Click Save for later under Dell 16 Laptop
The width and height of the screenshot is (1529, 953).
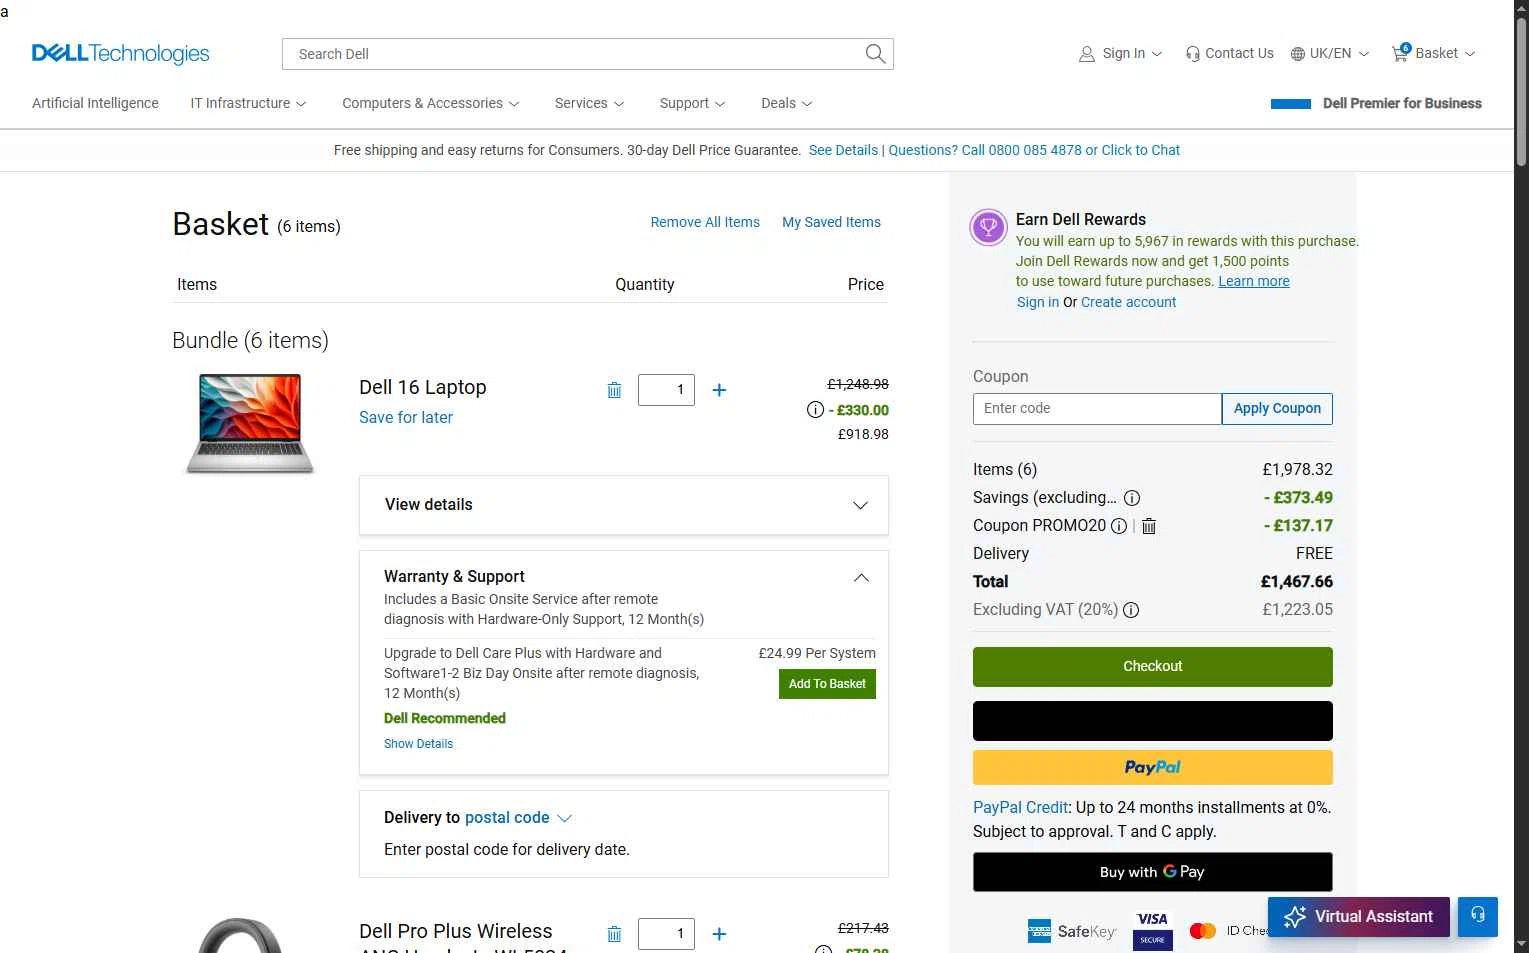point(406,418)
